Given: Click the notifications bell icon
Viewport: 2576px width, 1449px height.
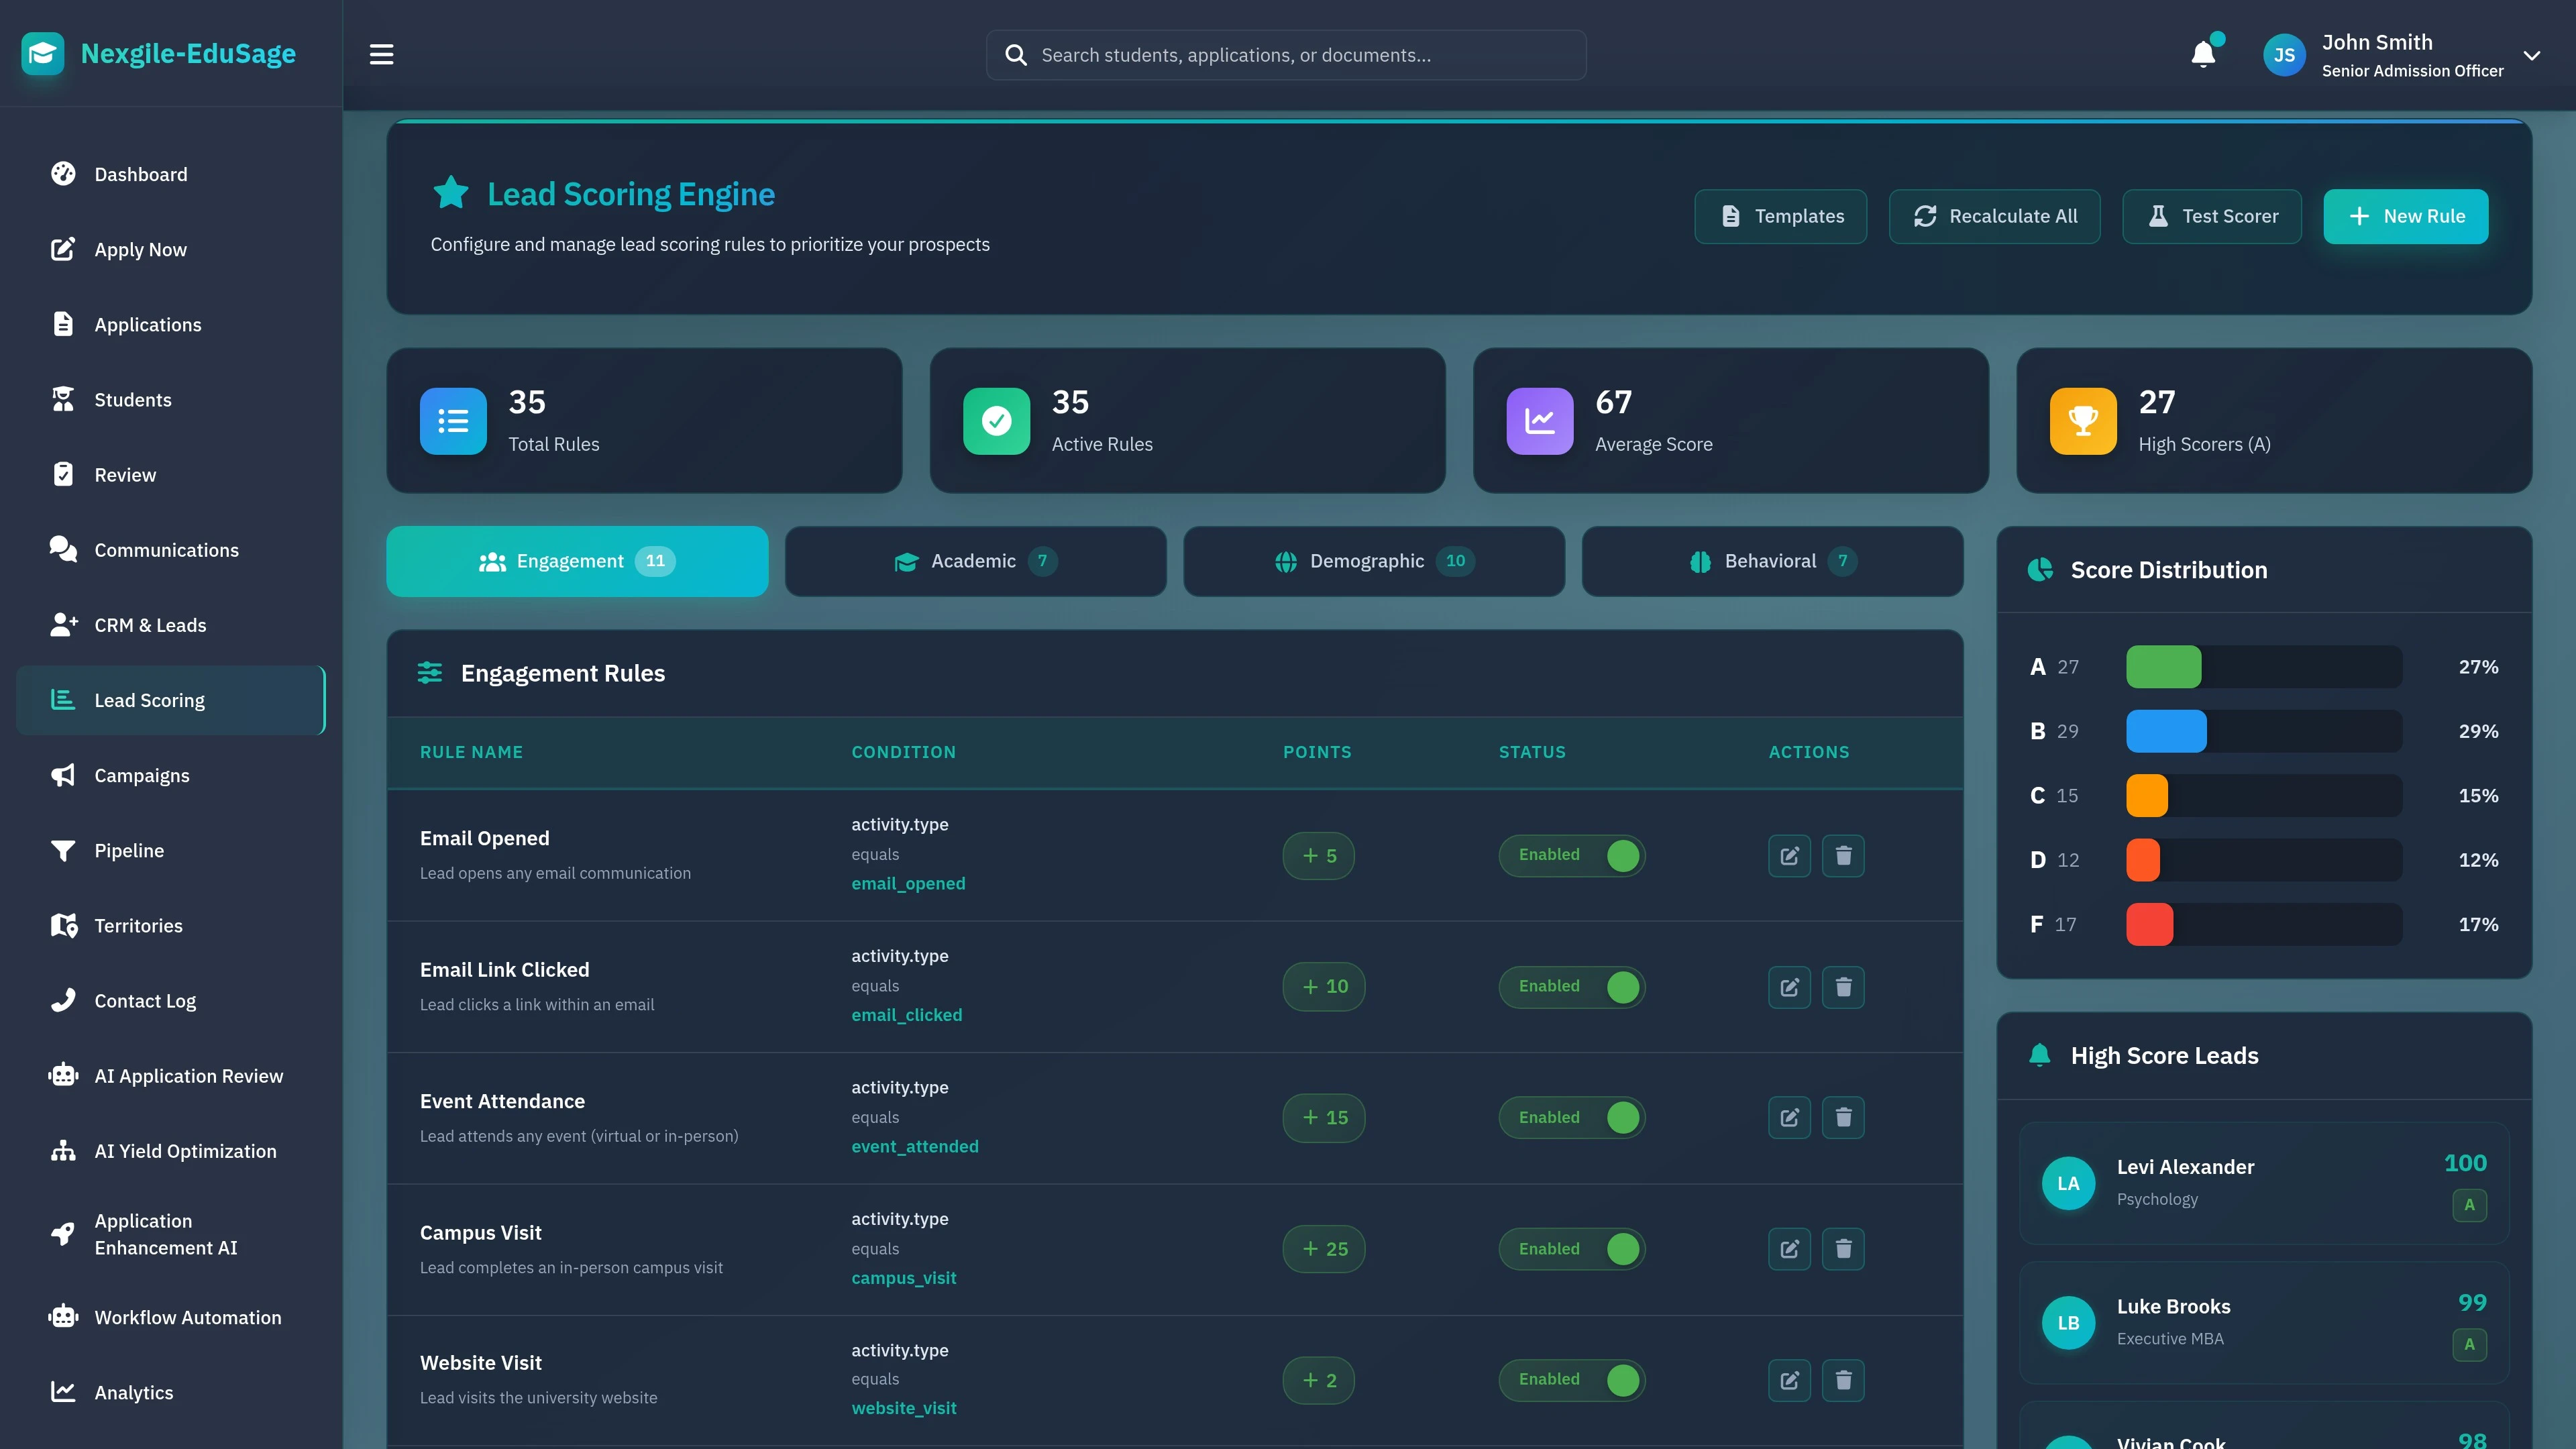Looking at the screenshot, I should tap(2203, 54).
